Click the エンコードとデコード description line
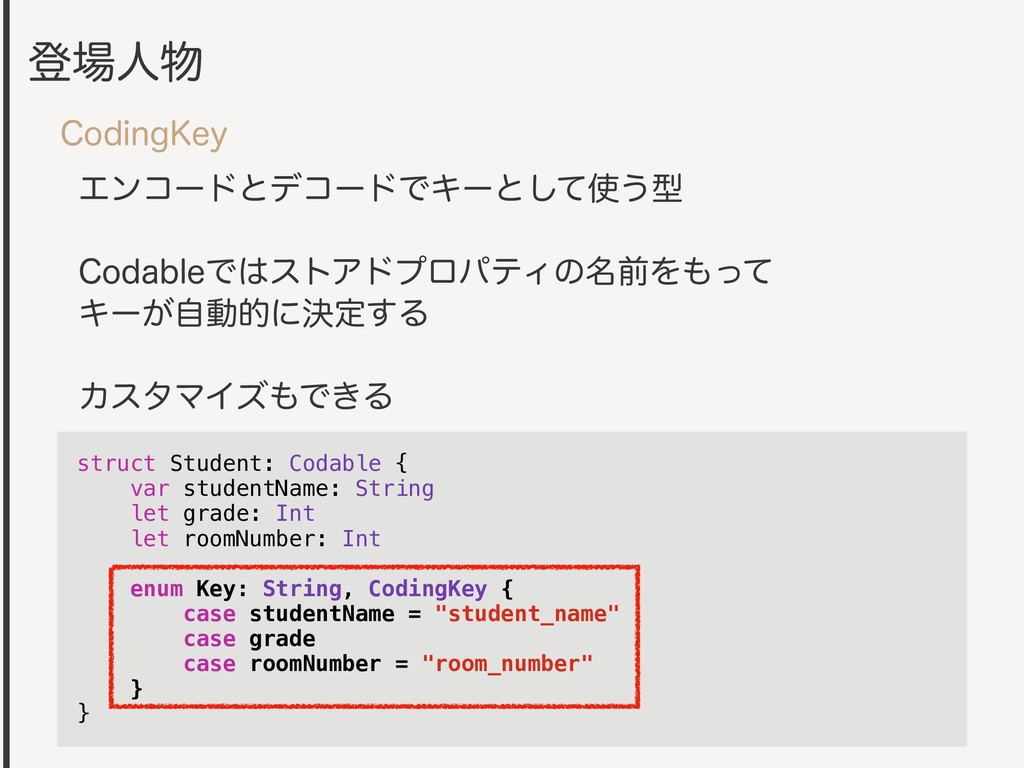 [381, 188]
